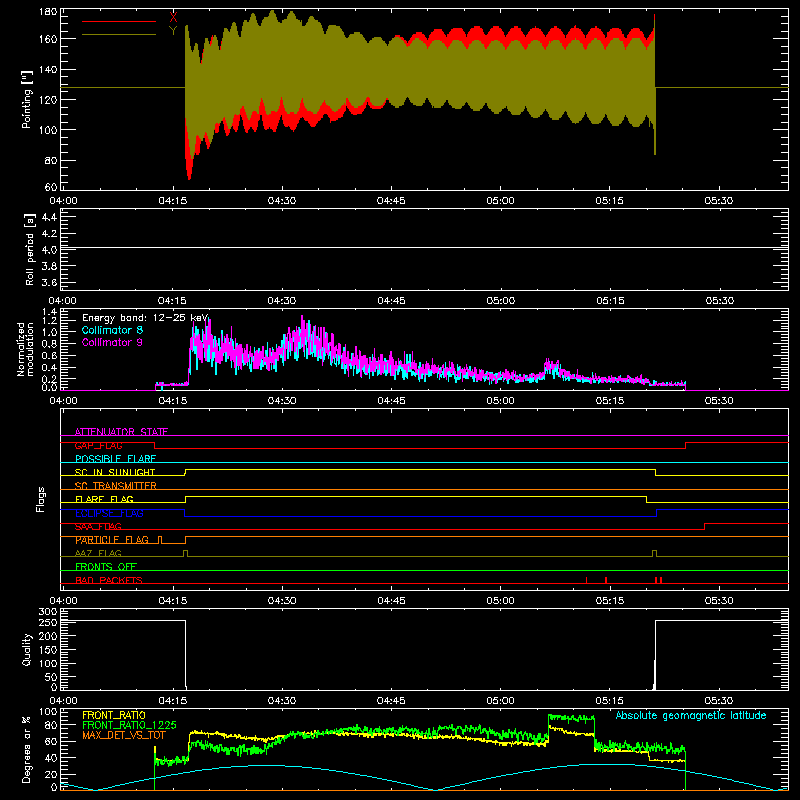Click the POSSIBLE_FLARE flag label
The height and width of the screenshot is (800, 800).
pos(115,459)
